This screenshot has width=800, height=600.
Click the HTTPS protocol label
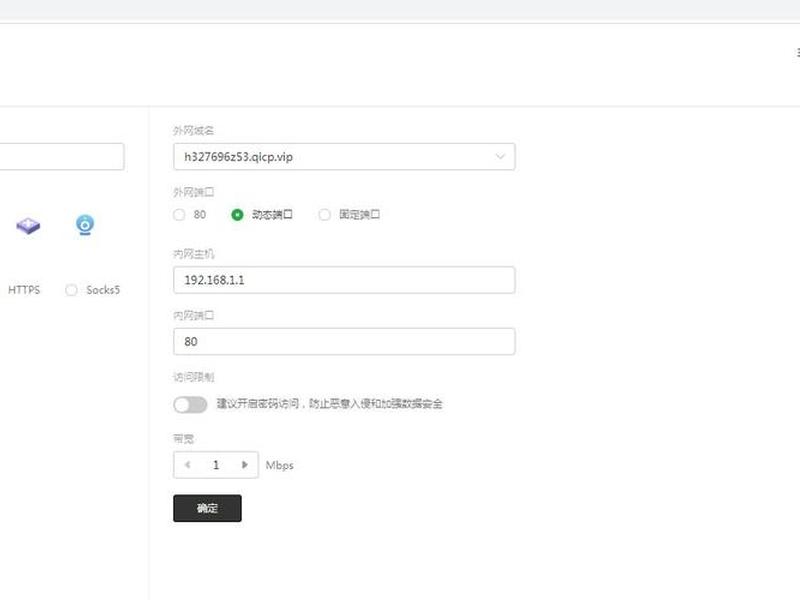pyautogui.click(x=24, y=290)
